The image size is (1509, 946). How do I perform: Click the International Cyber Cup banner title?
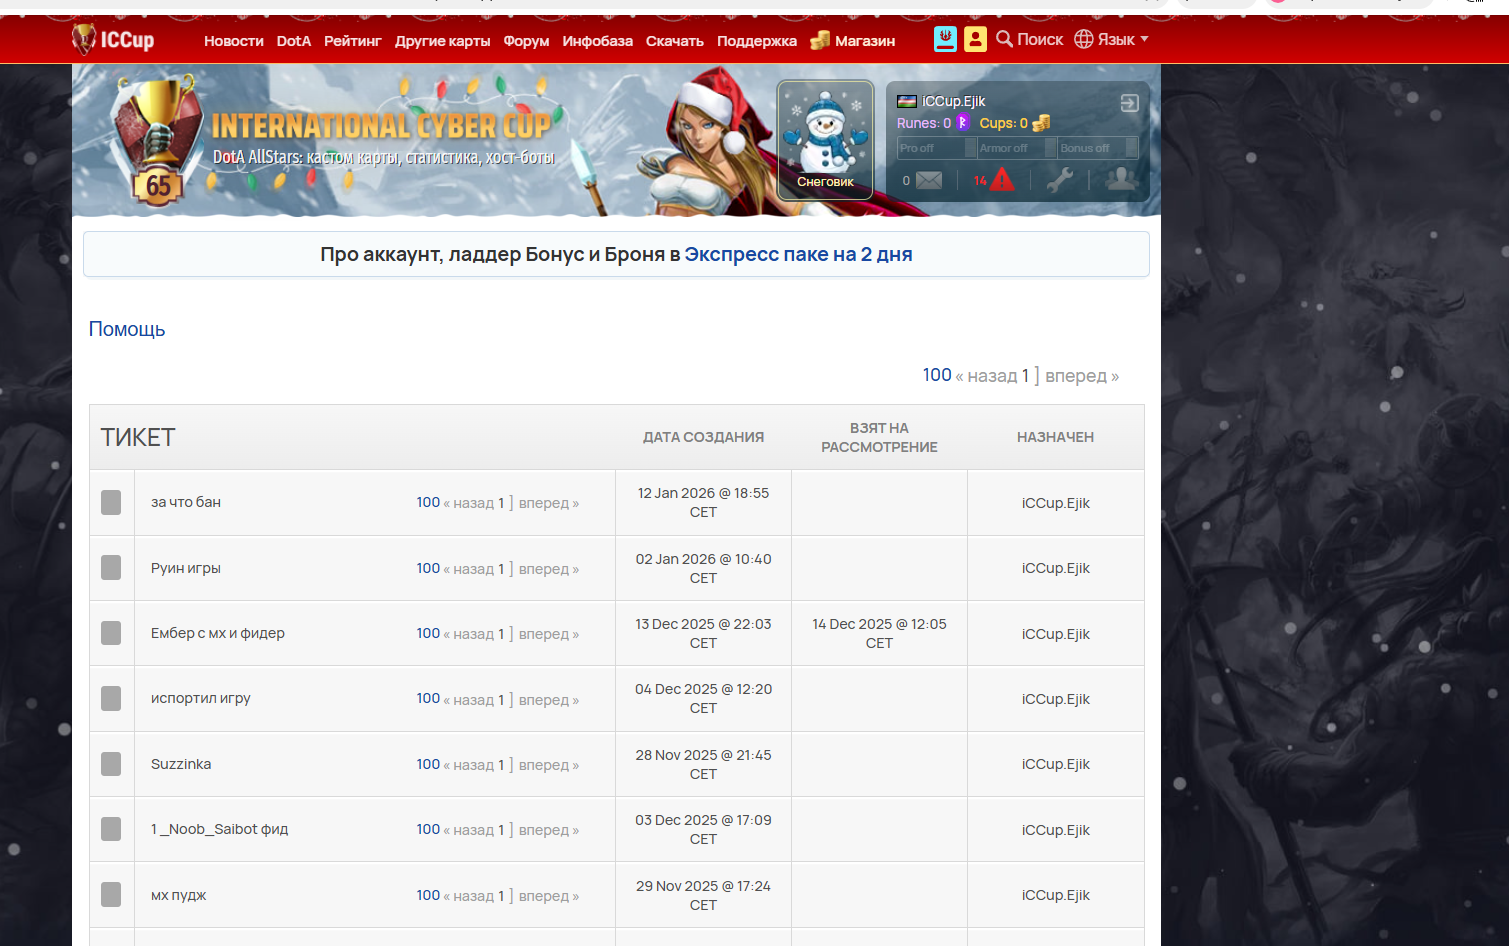381,125
